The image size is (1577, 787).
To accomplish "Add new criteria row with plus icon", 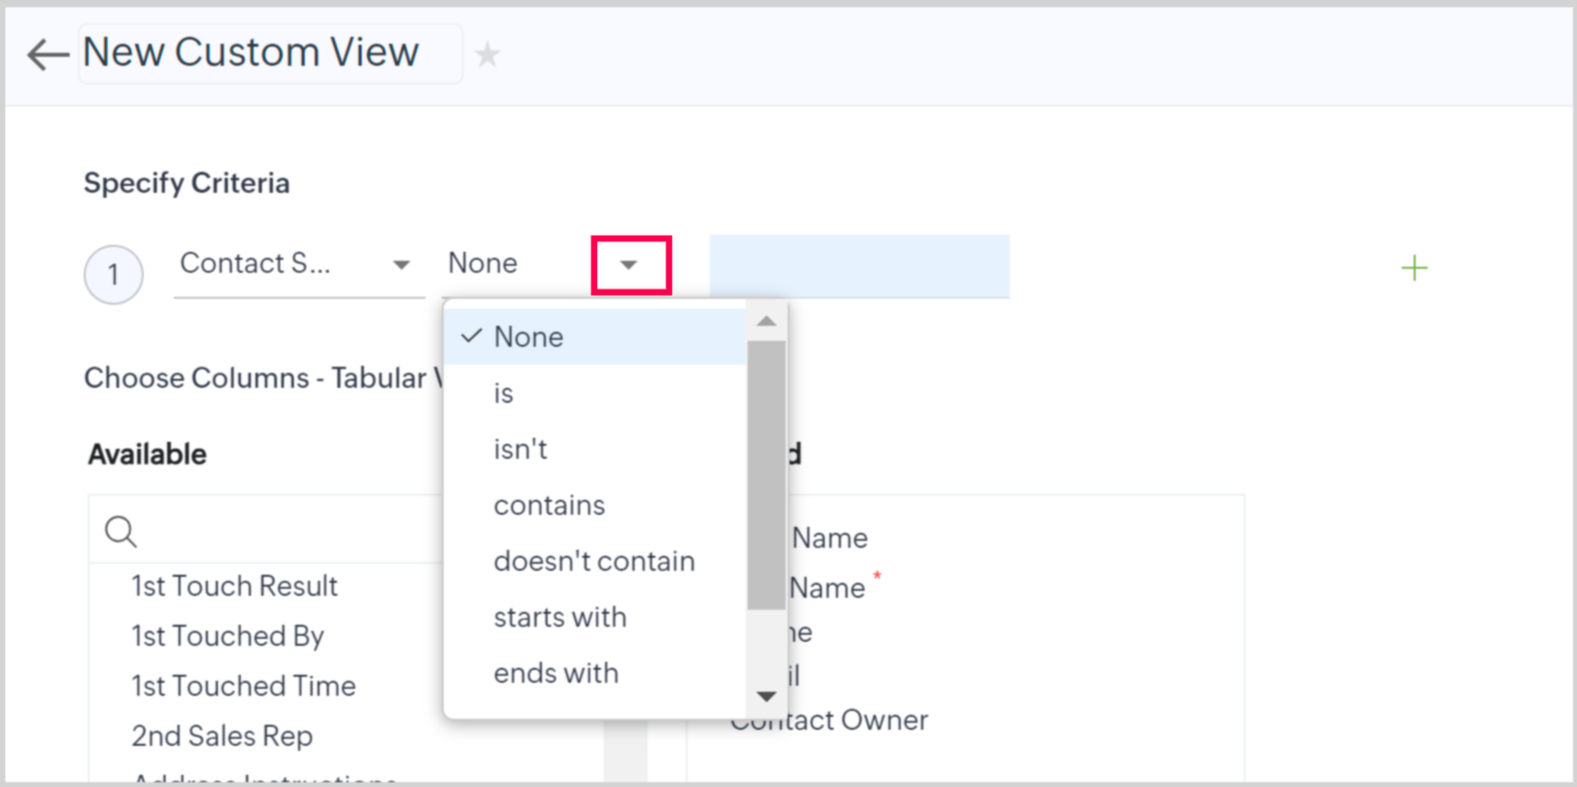I will [x=1413, y=268].
